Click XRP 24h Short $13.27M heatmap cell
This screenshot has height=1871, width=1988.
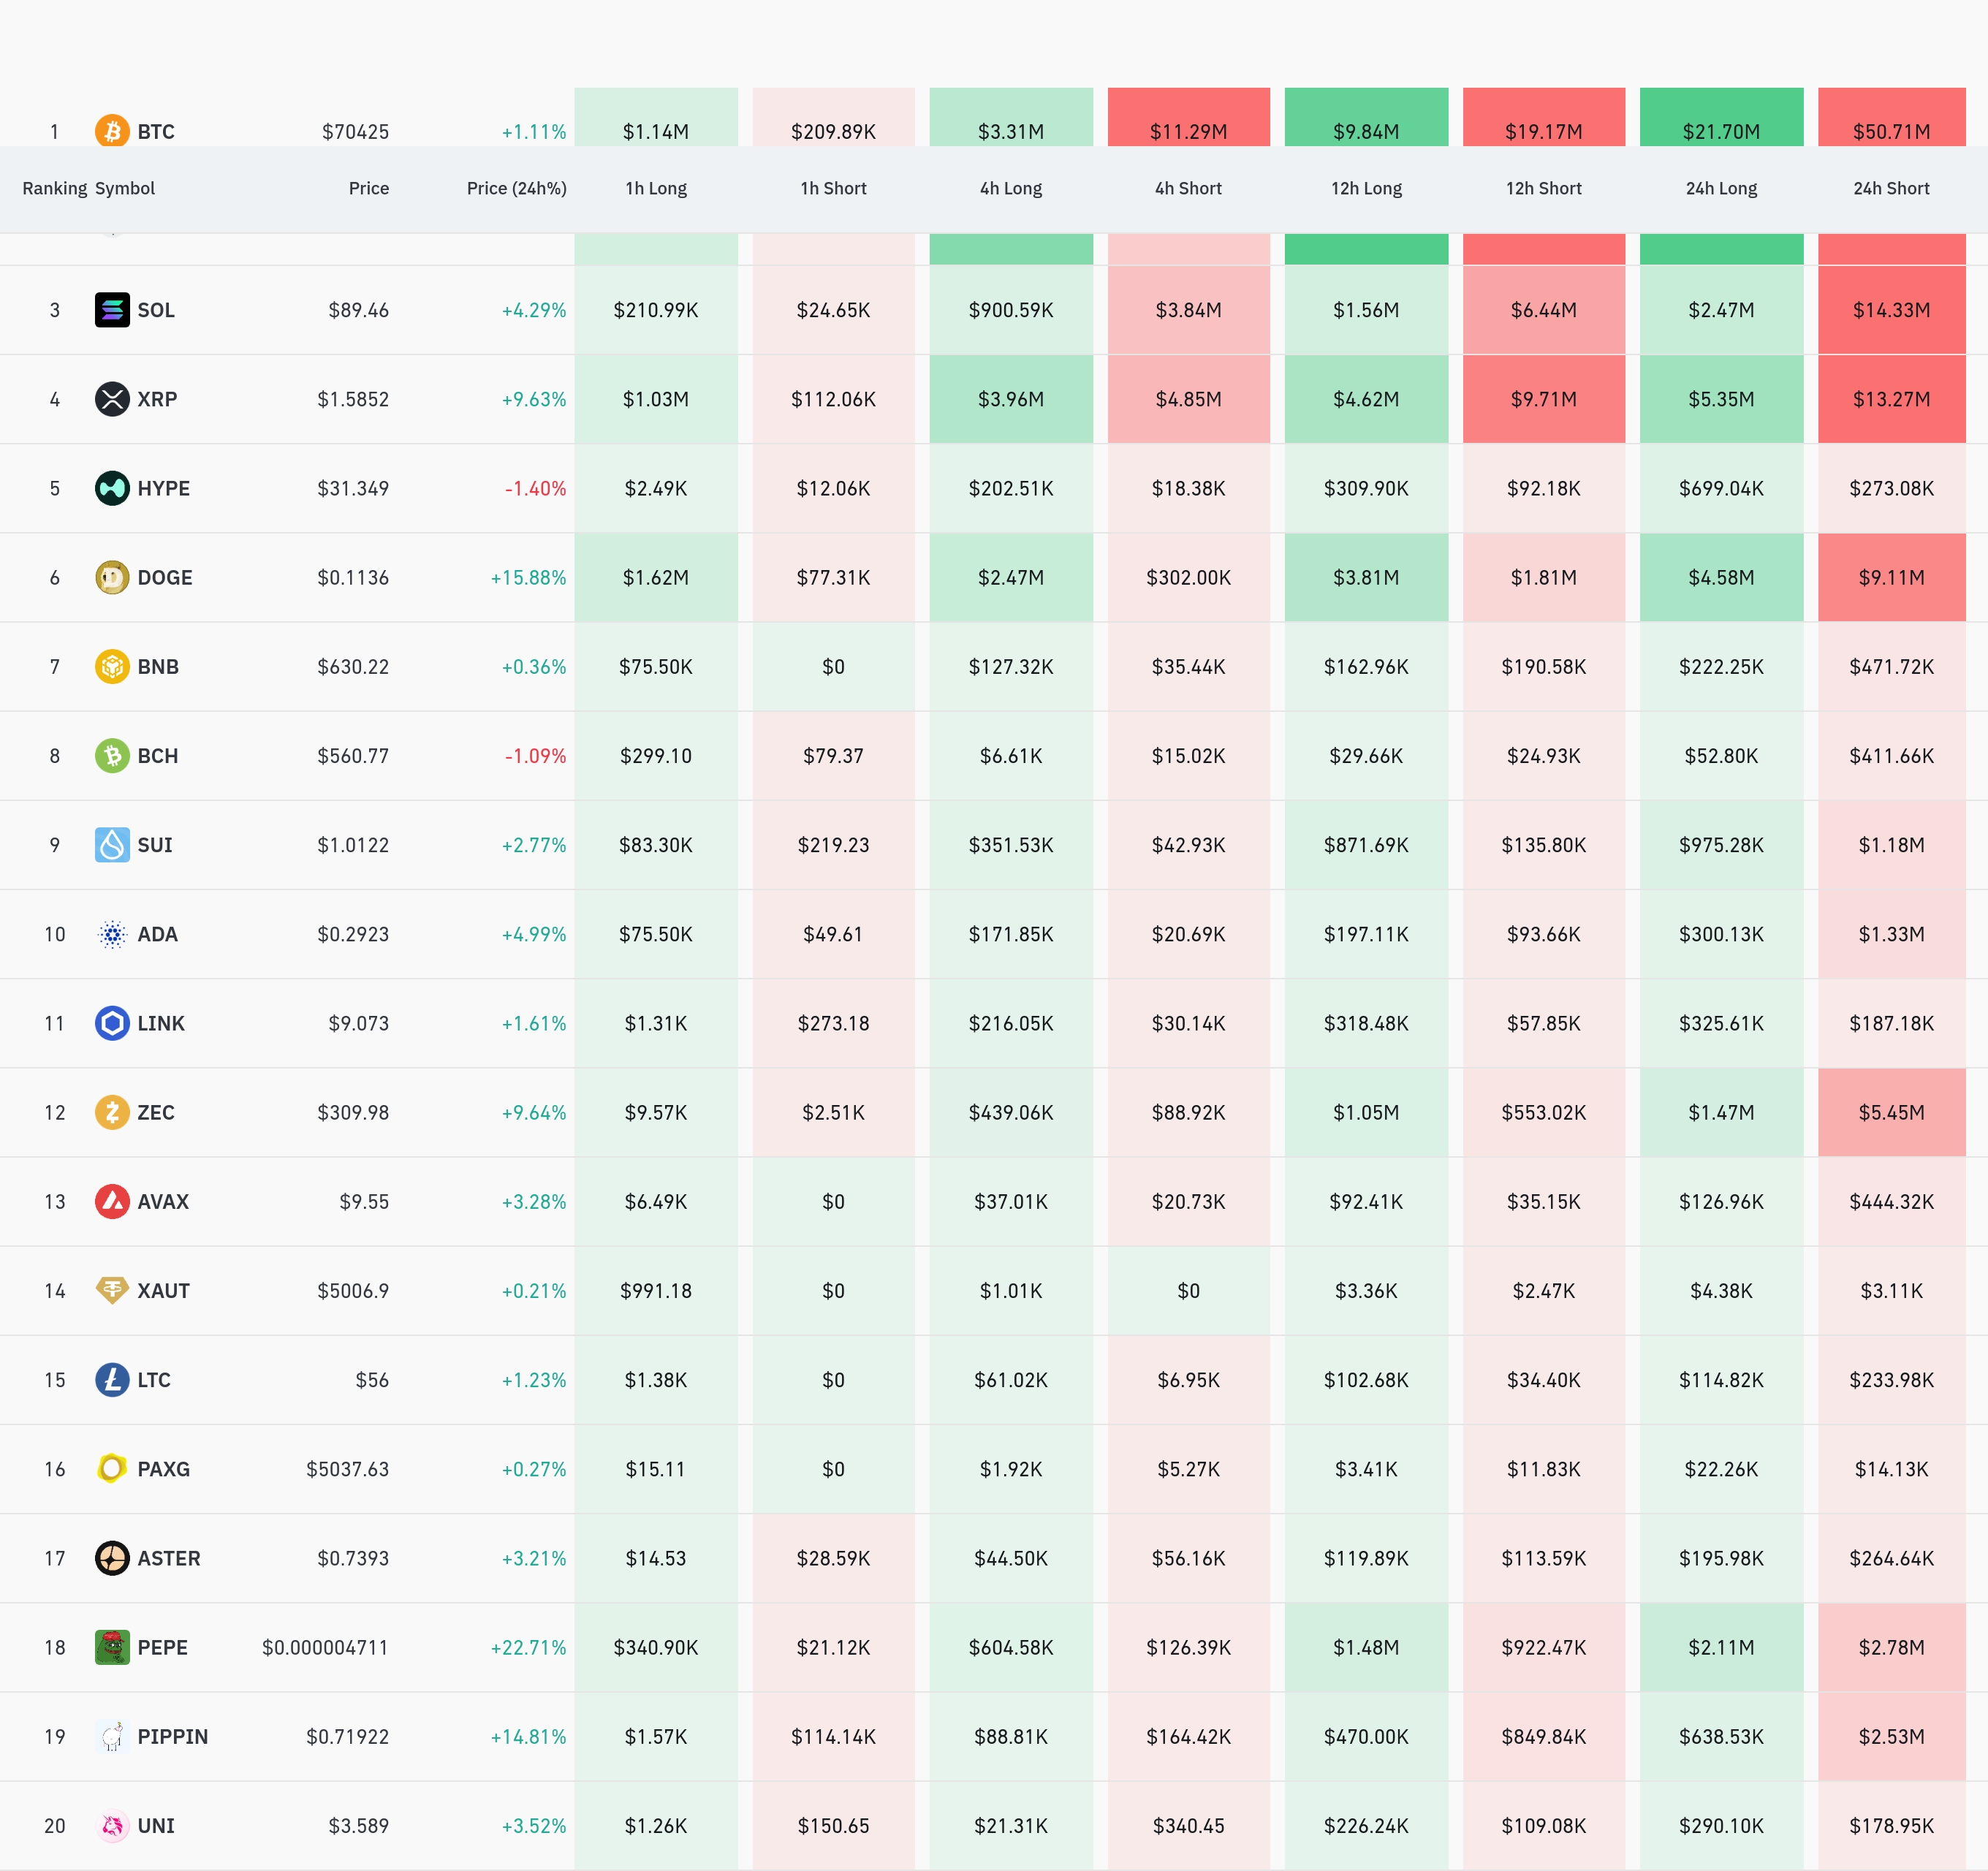click(x=1890, y=399)
